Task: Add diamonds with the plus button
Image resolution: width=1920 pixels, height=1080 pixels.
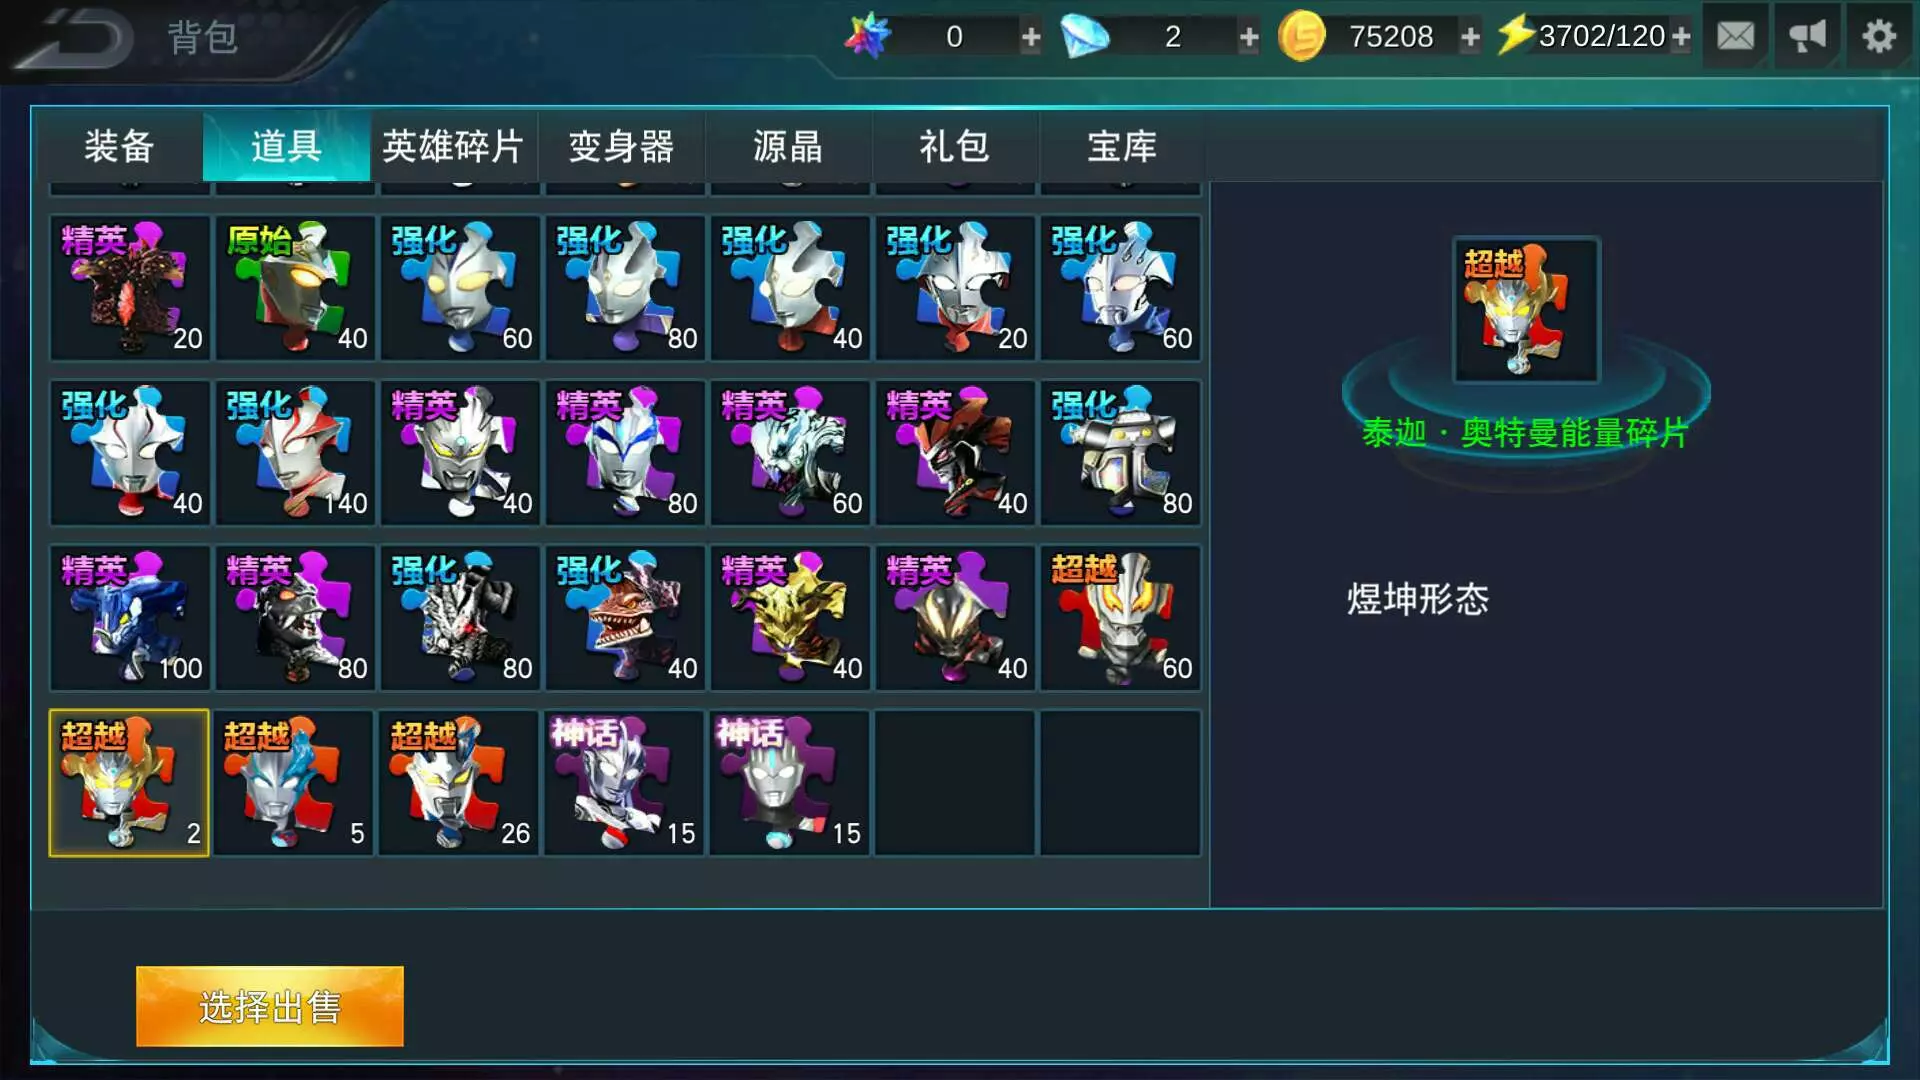Action: (1249, 38)
